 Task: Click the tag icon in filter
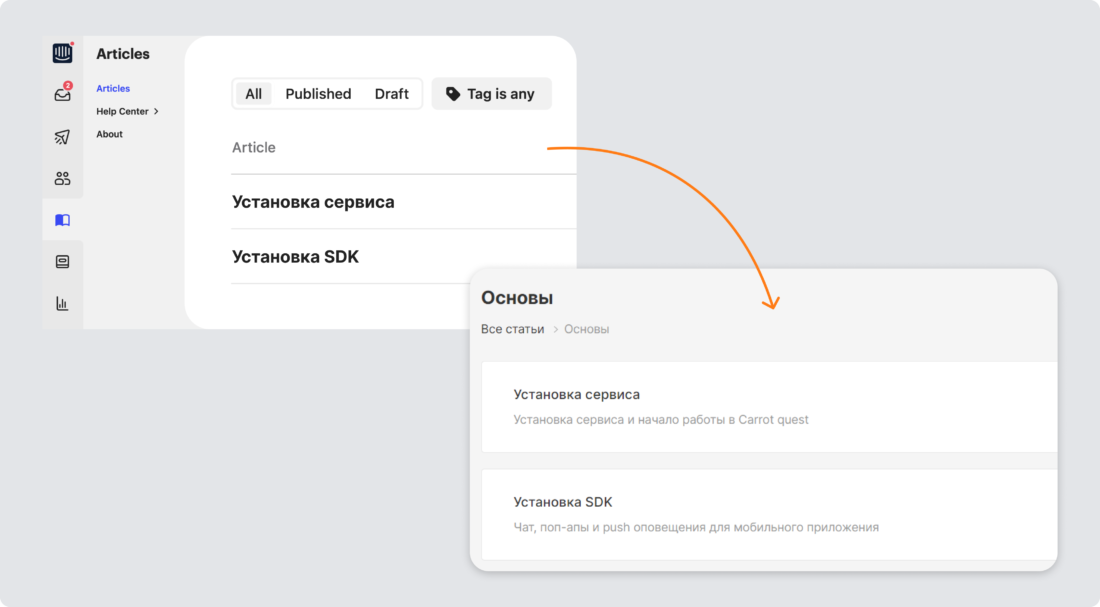click(x=453, y=94)
